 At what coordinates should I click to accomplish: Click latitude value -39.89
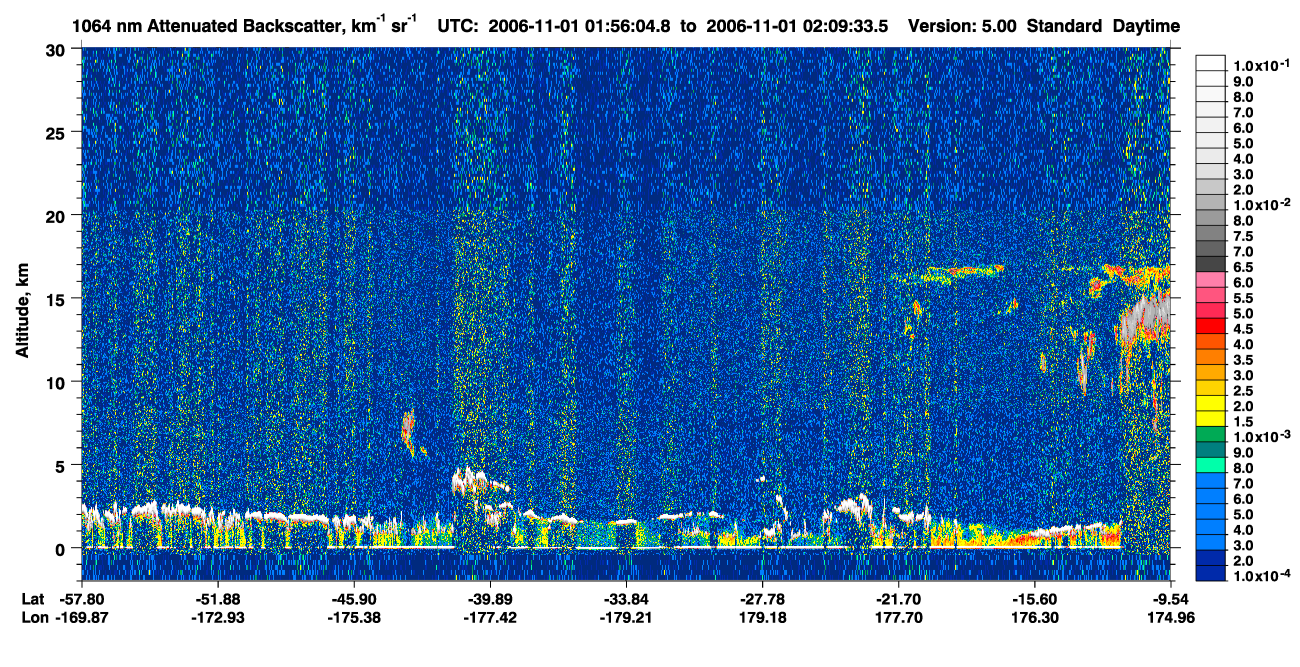pos(490,599)
